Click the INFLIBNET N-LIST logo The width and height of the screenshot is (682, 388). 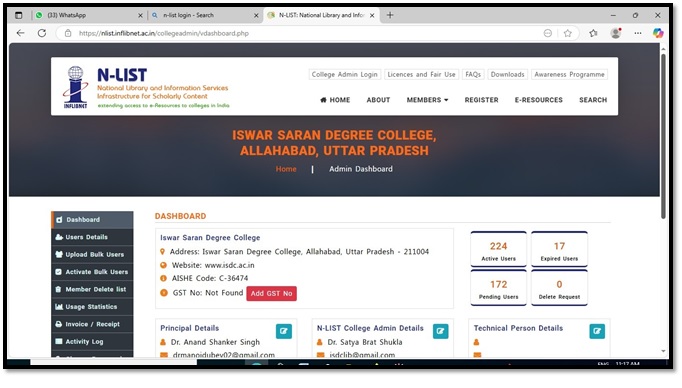[x=146, y=87]
